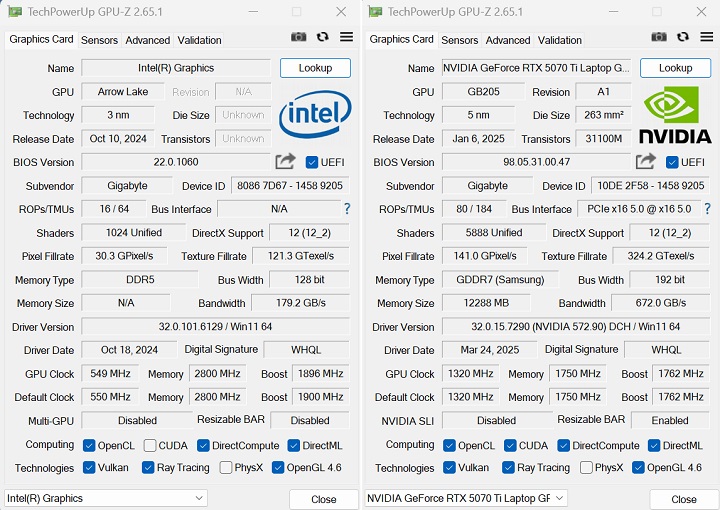Click the Intel logo image

pos(315,114)
